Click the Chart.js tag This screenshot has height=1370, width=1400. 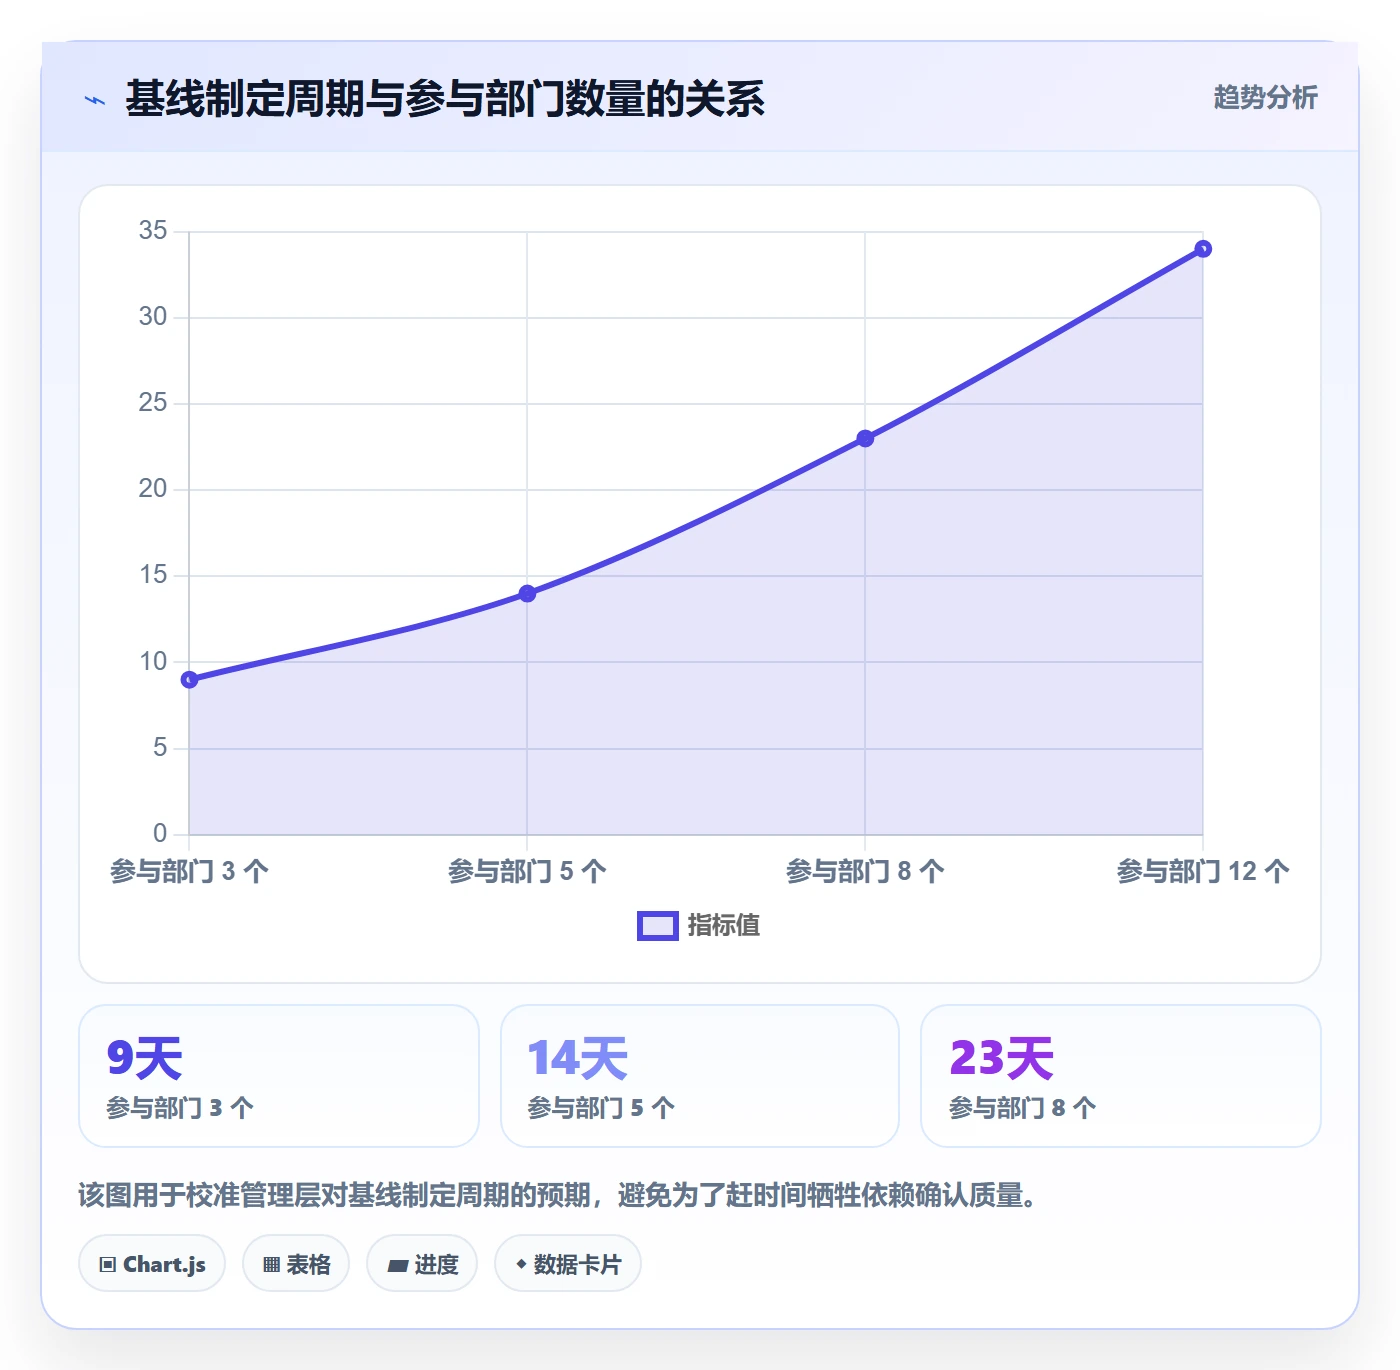click(x=152, y=1264)
